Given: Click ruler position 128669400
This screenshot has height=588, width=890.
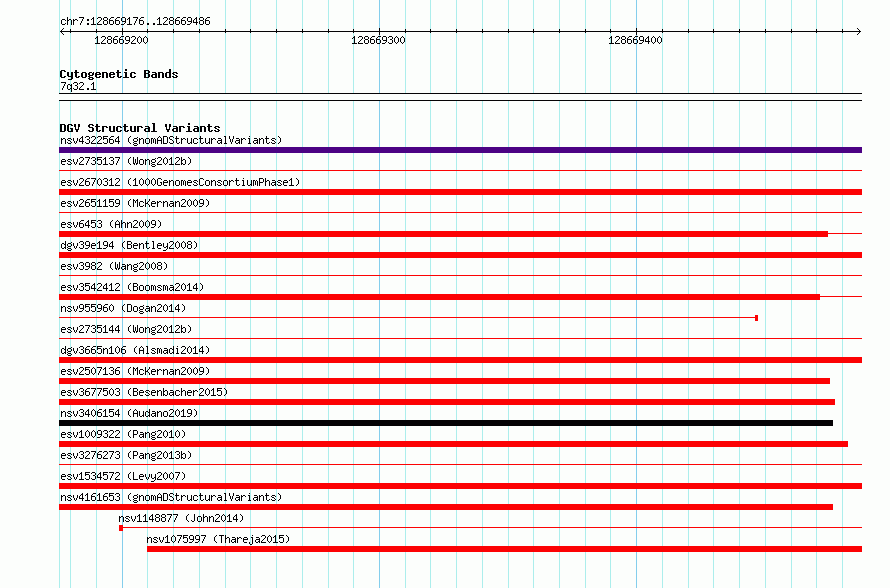Looking at the screenshot, I should pos(635,40).
